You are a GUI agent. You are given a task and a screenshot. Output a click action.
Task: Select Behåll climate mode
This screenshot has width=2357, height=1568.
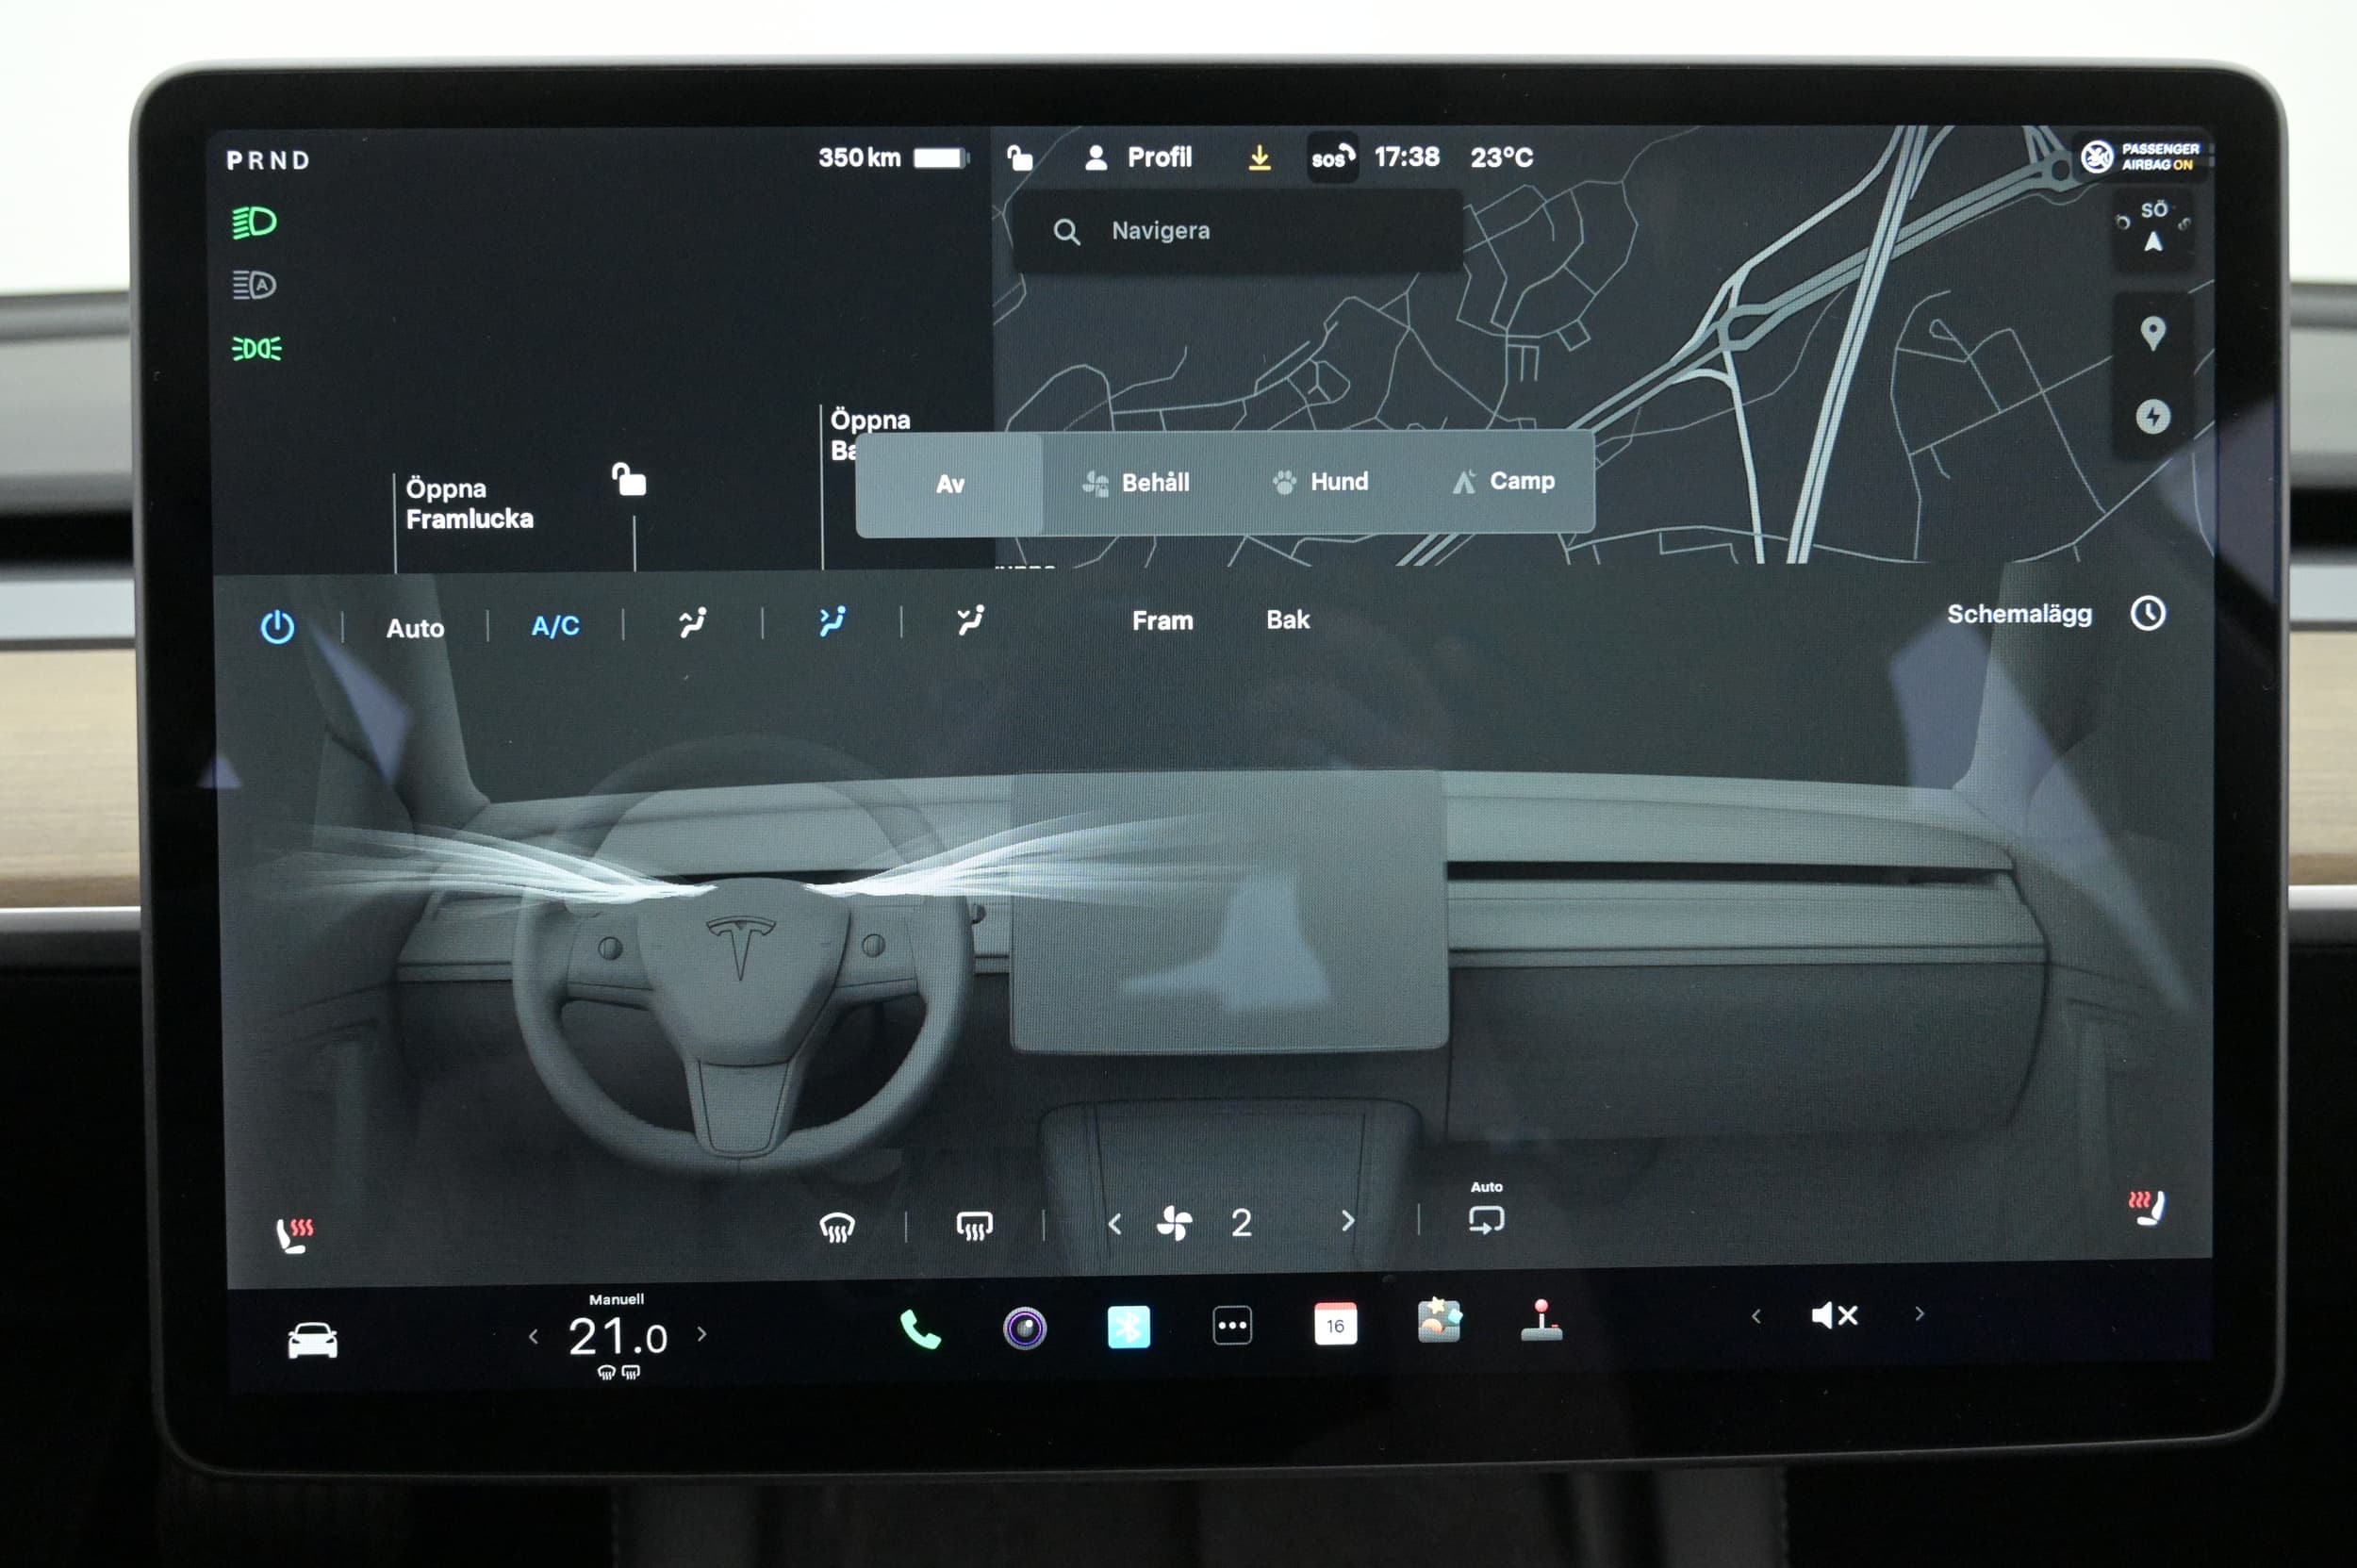1136,483
